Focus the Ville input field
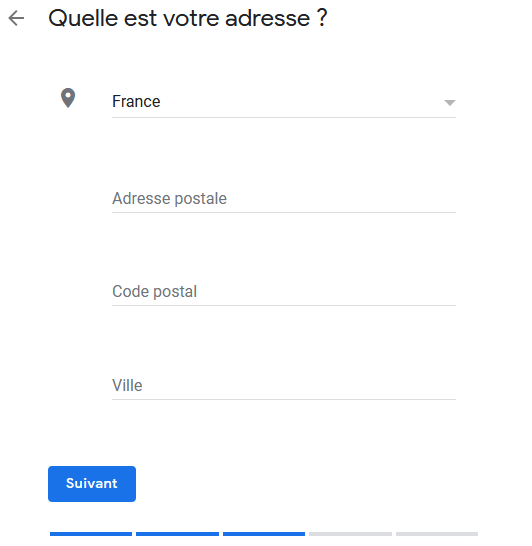 283,386
